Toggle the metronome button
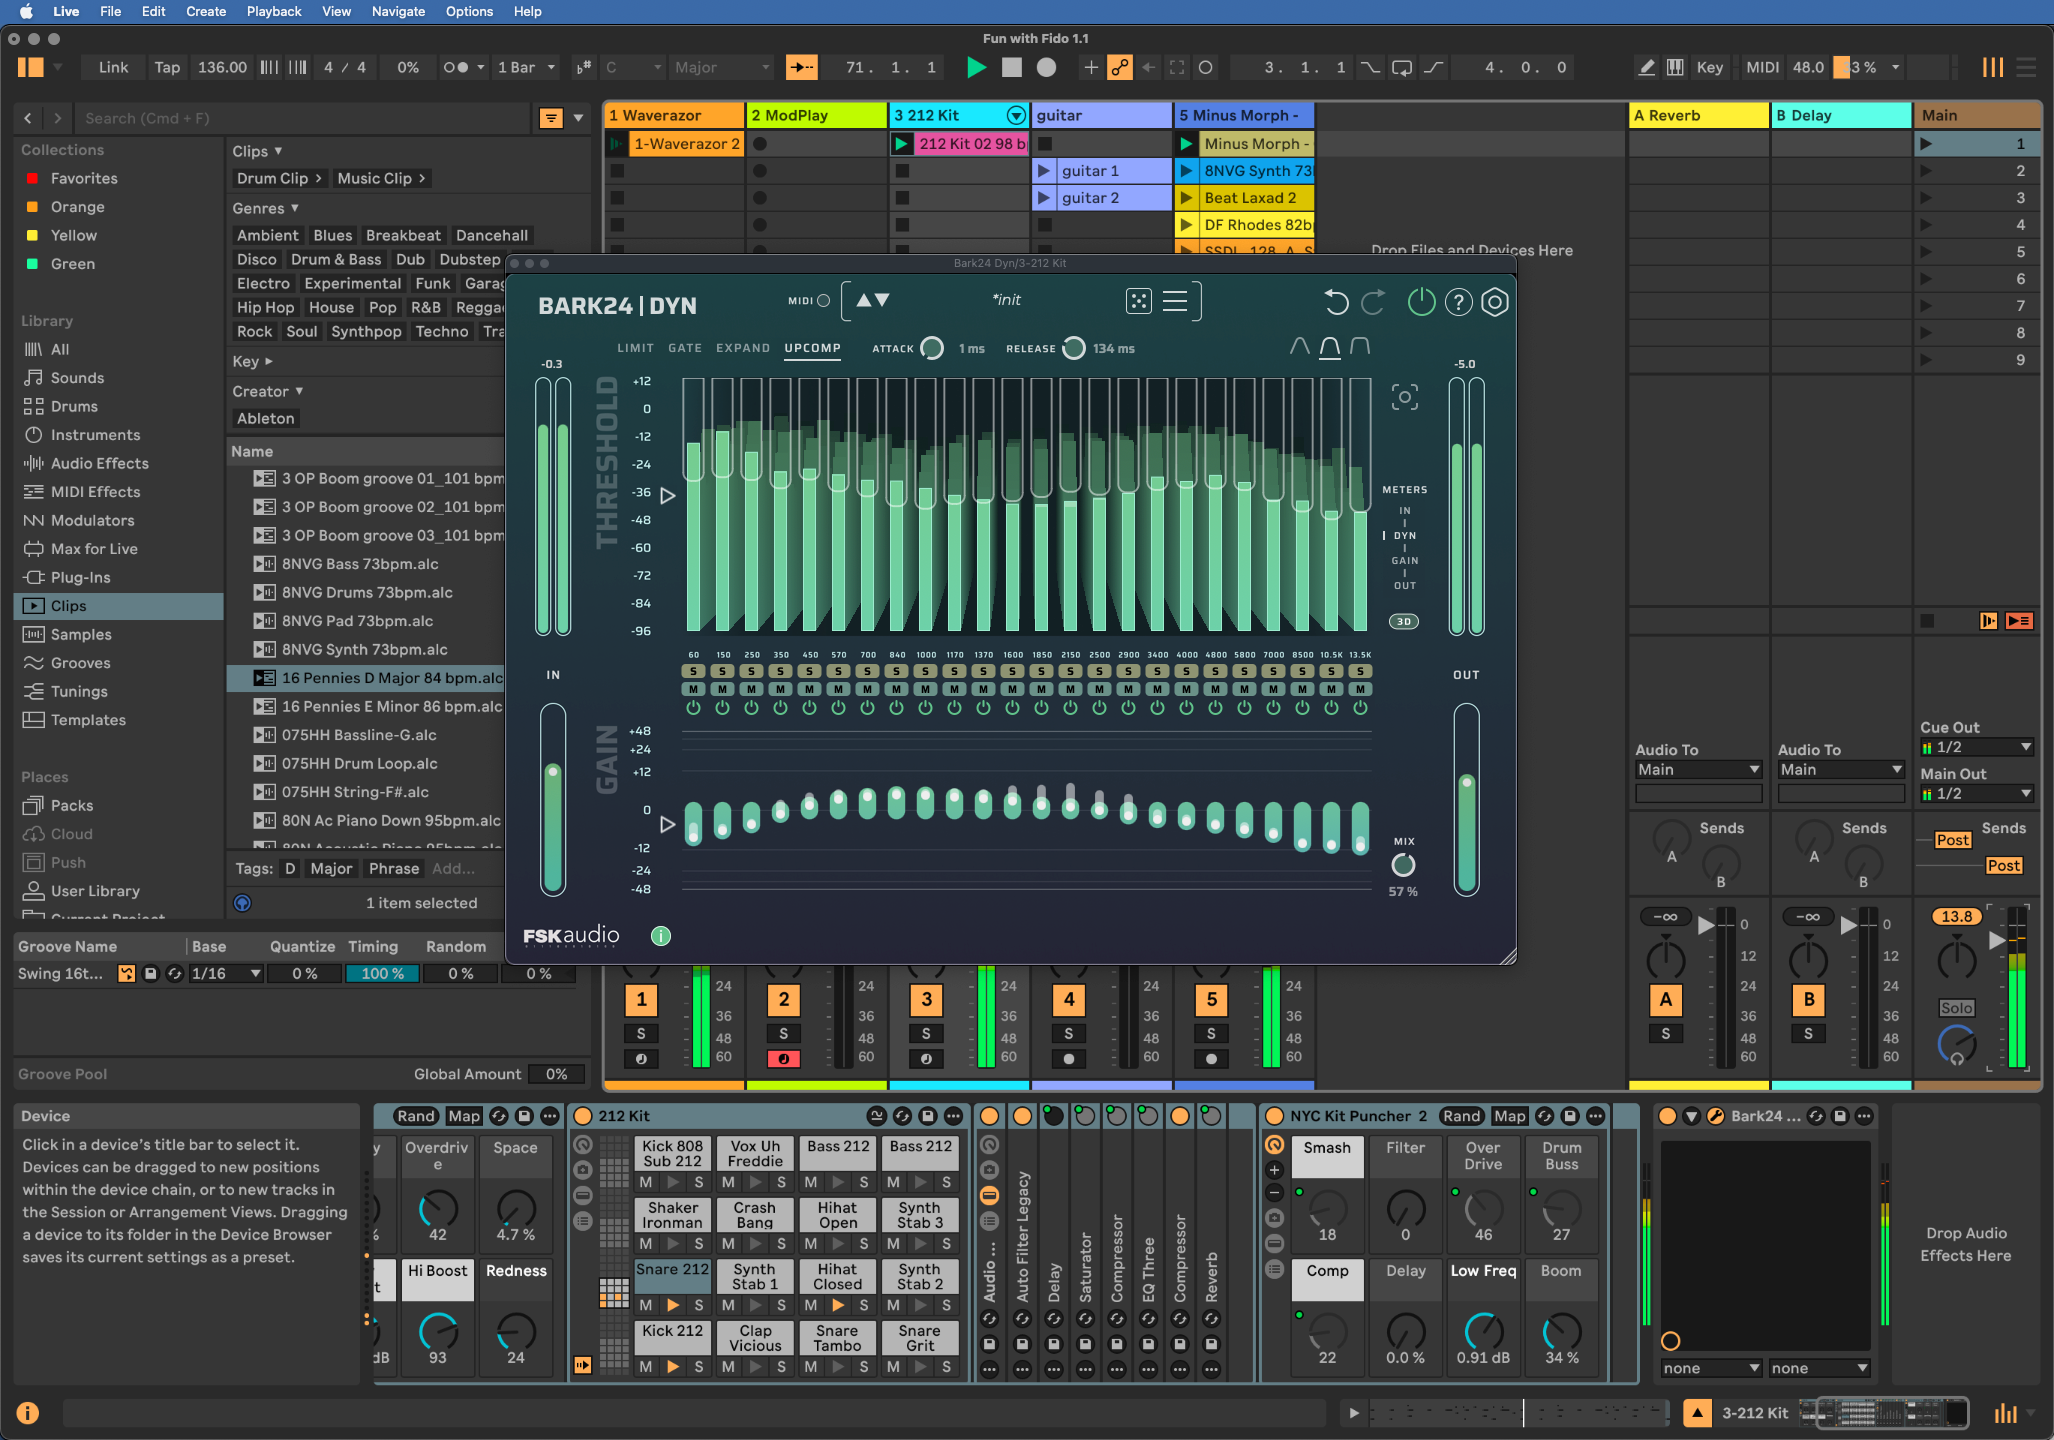This screenshot has width=2054, height=1440. coord(456,67)
